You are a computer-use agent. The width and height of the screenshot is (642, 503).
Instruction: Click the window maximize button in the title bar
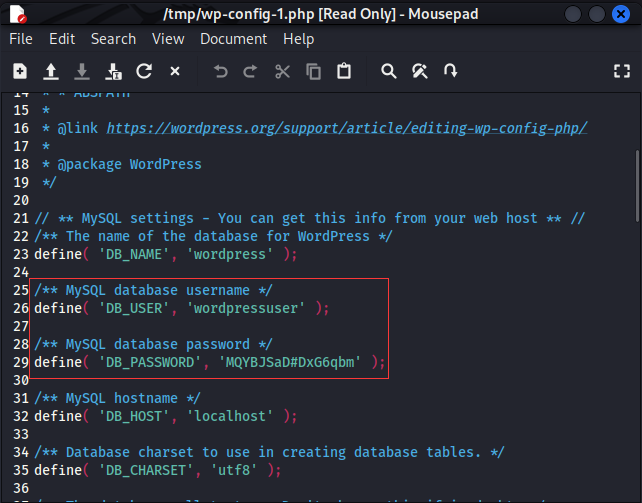click(x=597, y=14)
